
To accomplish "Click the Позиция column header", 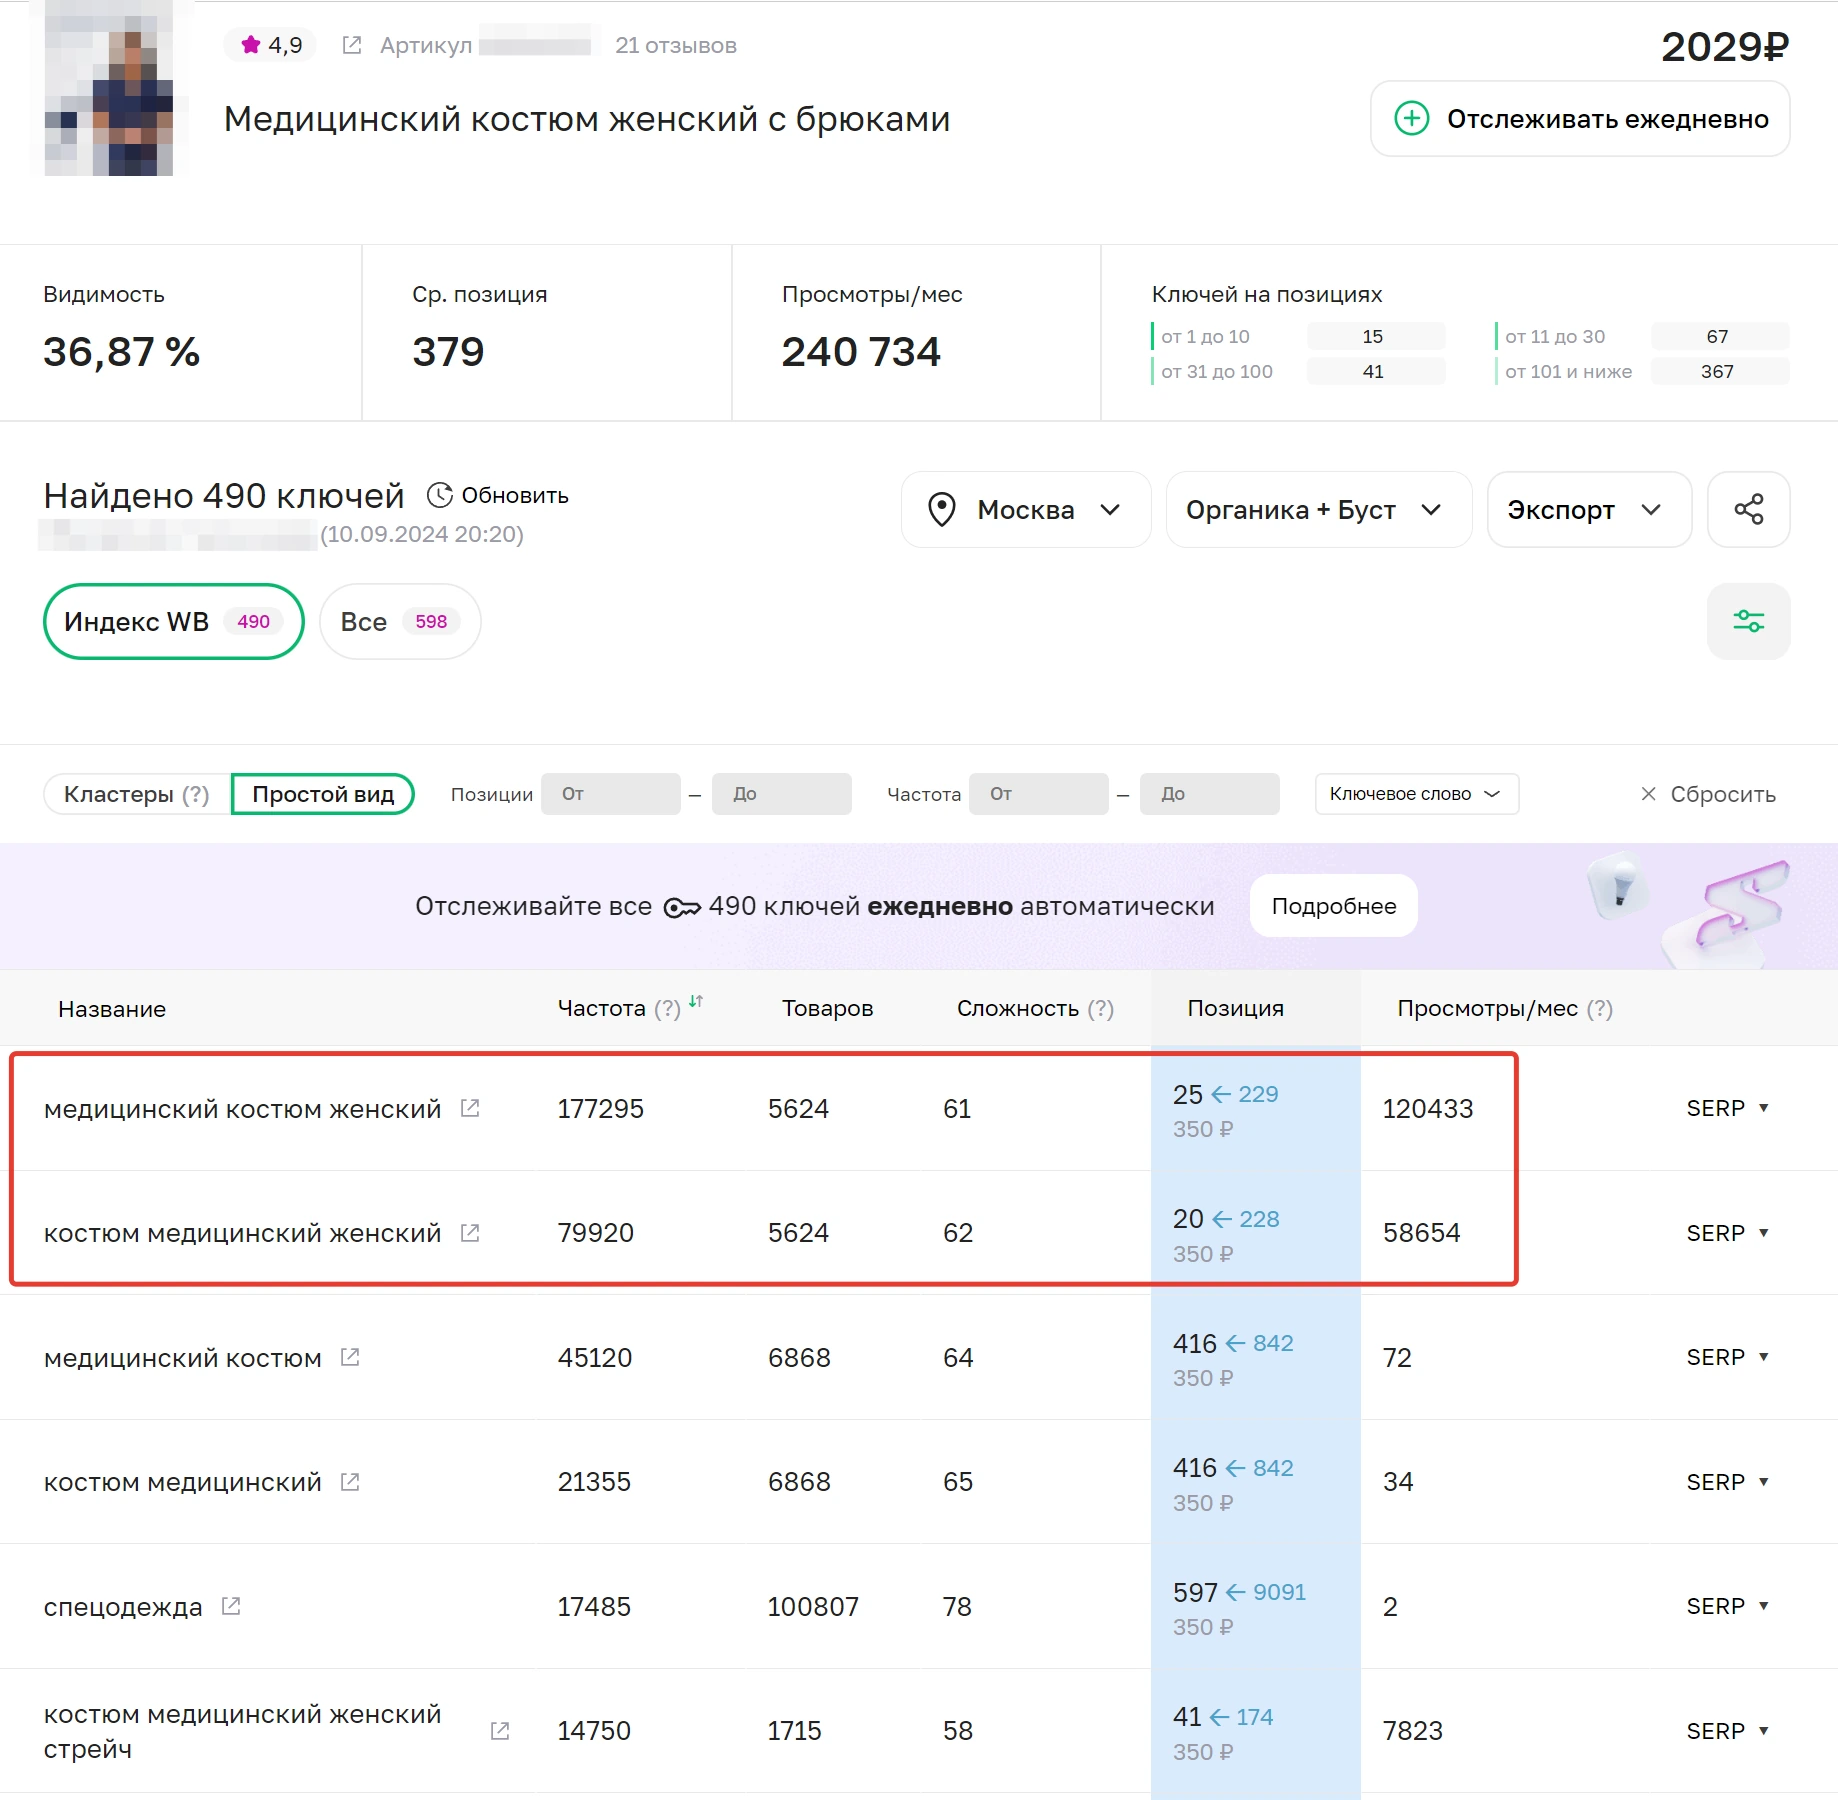I will pos(1236,1008).
